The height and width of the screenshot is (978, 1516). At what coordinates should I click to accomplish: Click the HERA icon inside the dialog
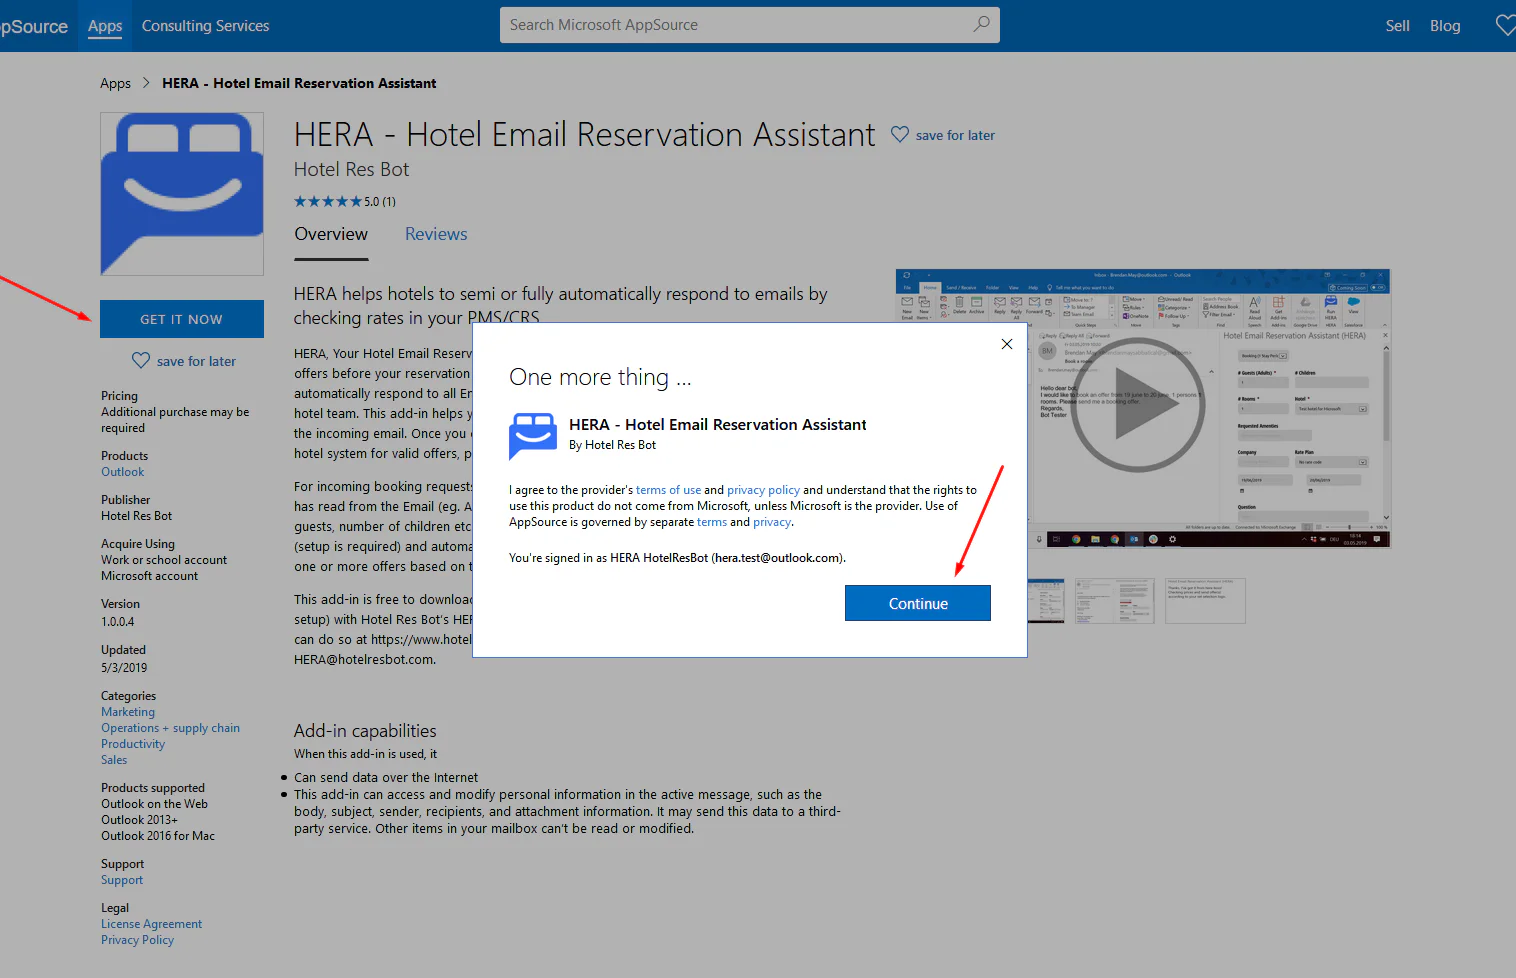point(533,435)
